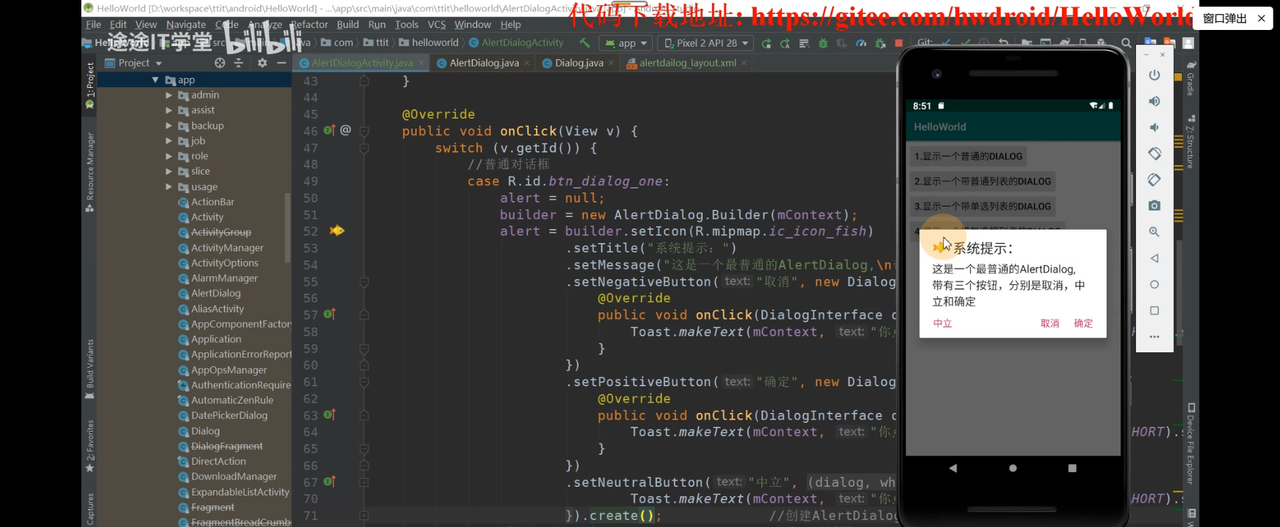Image resolution: width=1280 pixels, height=527 pixels.
Task: Select DatePickerDialog class in project tree
Action: click(x=229, y=415)
